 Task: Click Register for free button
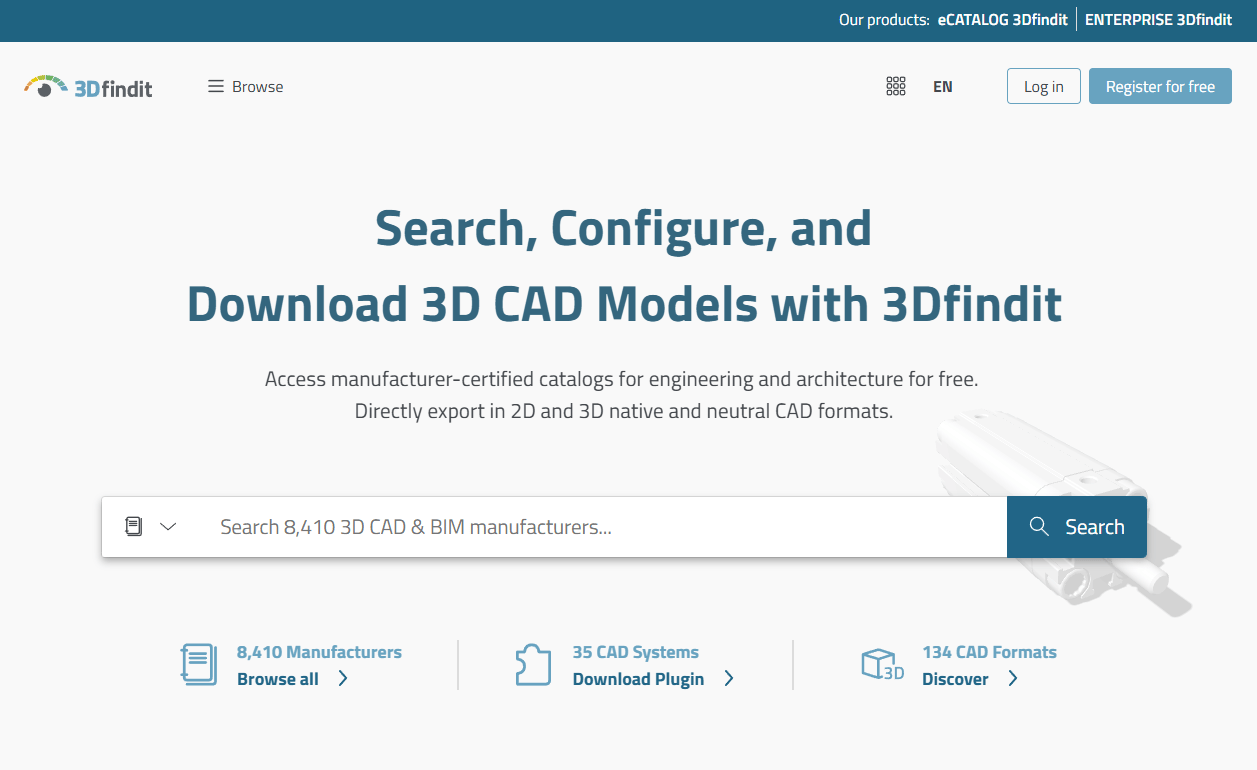[1160, 86]
